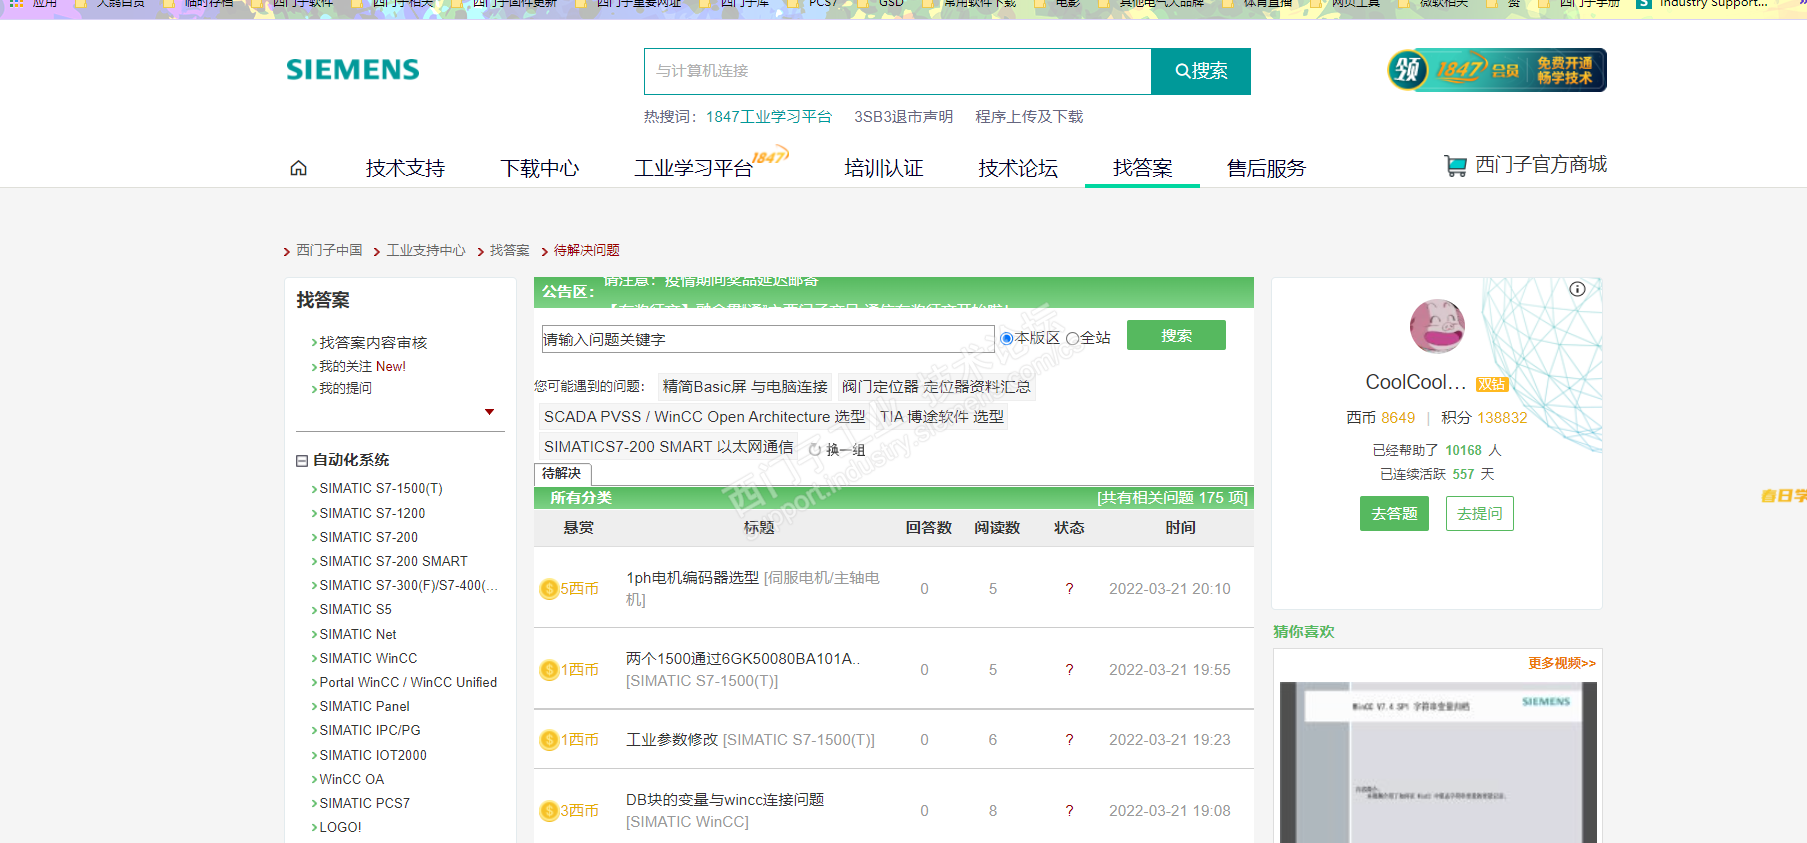Click the 去答题 button
This screenshot has width=1807, height=843.
(x=1394, y=514)
